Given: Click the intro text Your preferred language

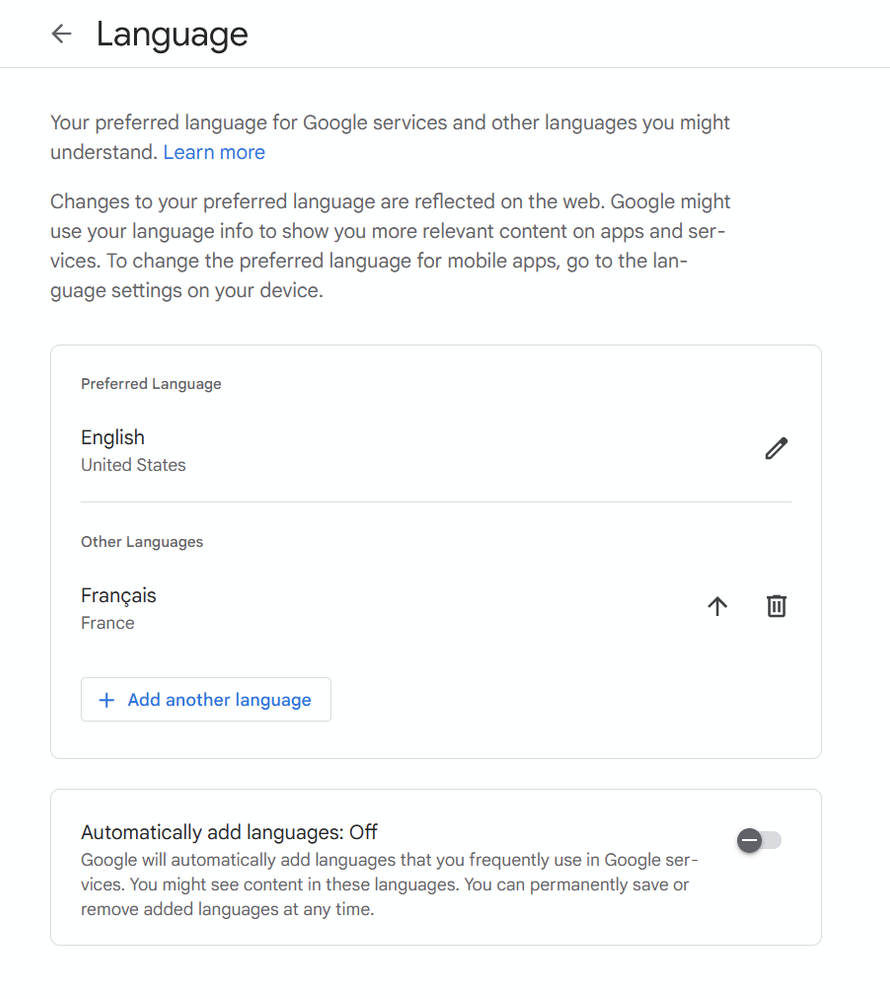Looking at the screenshot, I should pyautogui.click(x=390, y=124).
